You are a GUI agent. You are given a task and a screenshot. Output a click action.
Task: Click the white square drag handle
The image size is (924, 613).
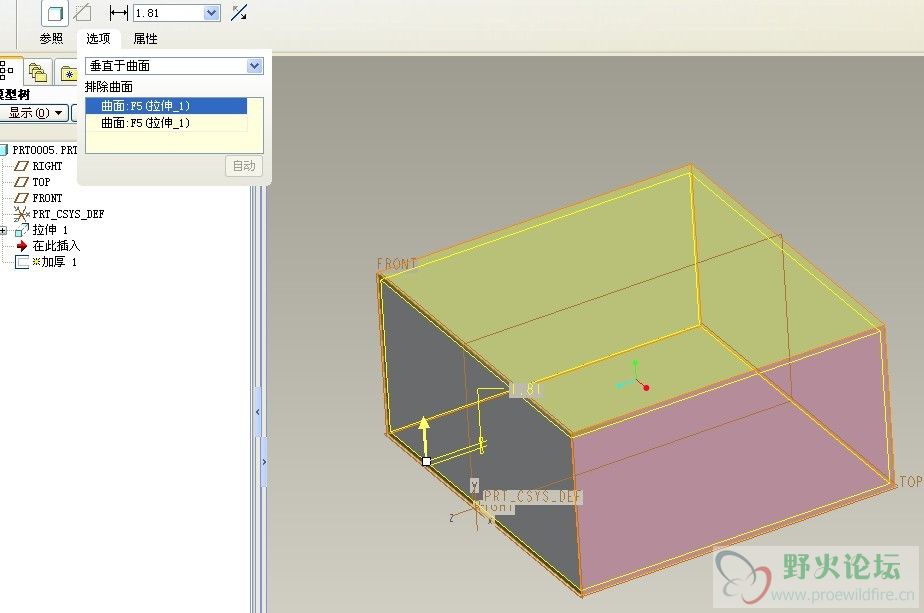(426, 461)
